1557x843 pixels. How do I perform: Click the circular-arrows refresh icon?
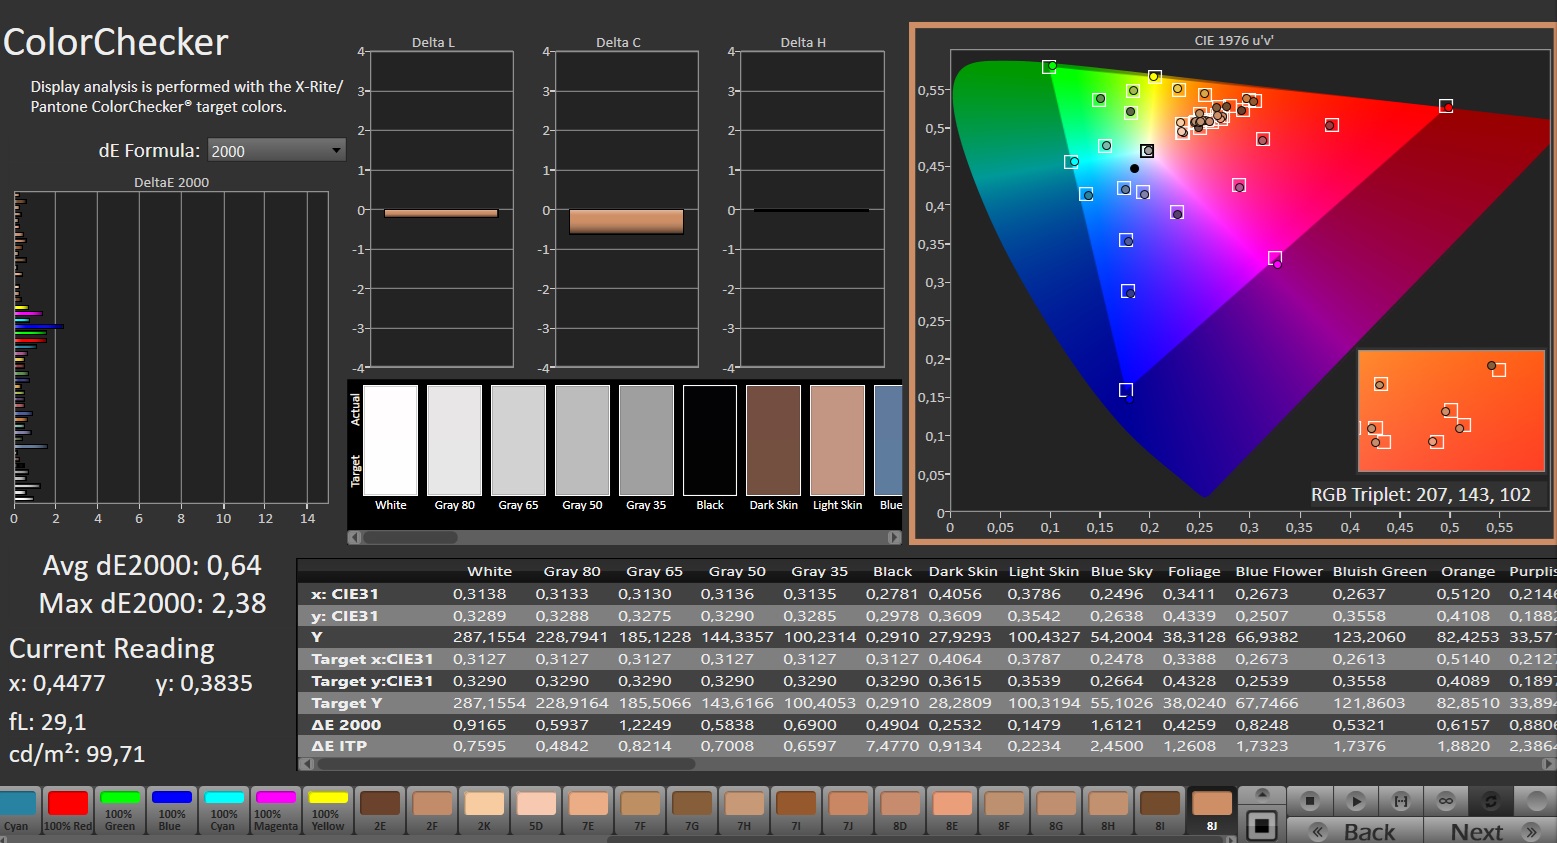(1491, 801)
